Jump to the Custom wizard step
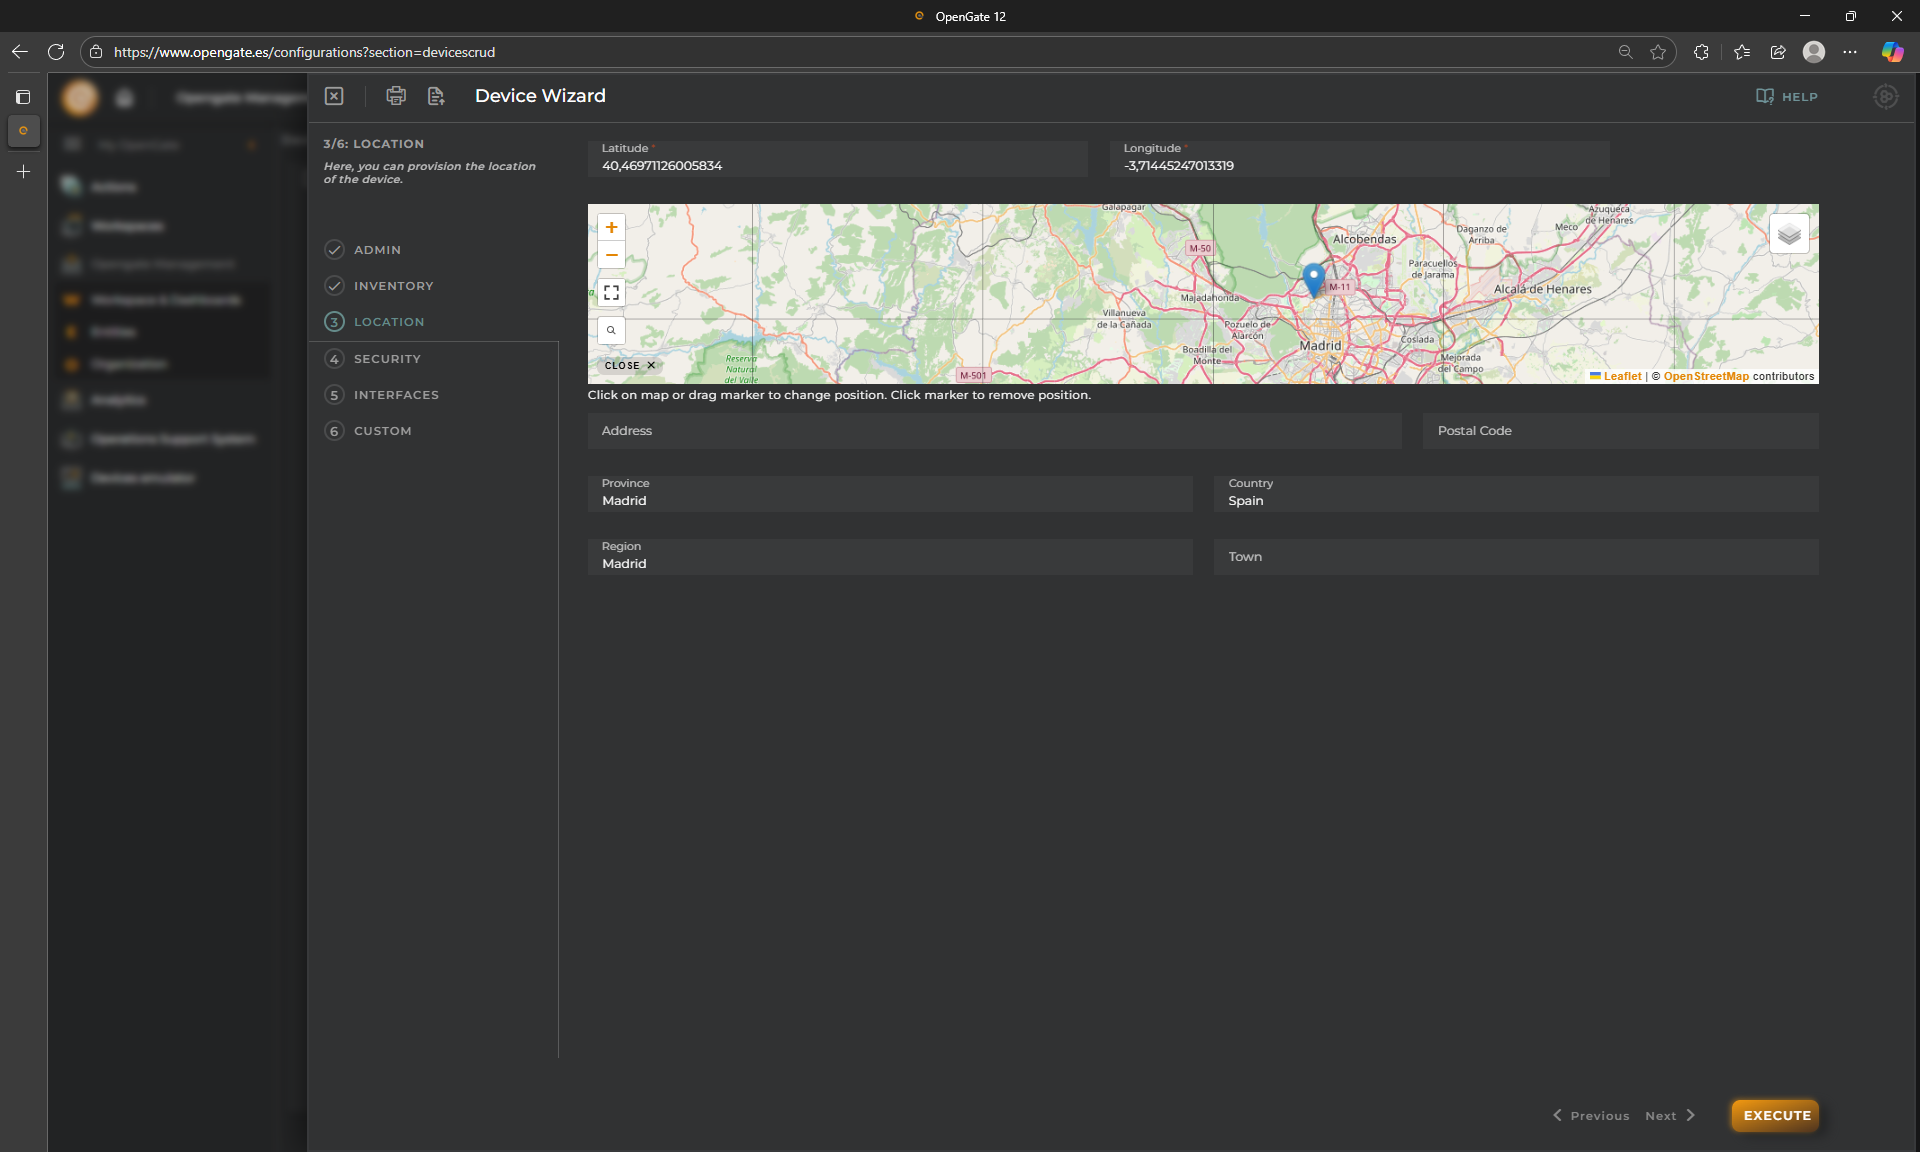1920x1152 pixels. (x=382, y=431)
